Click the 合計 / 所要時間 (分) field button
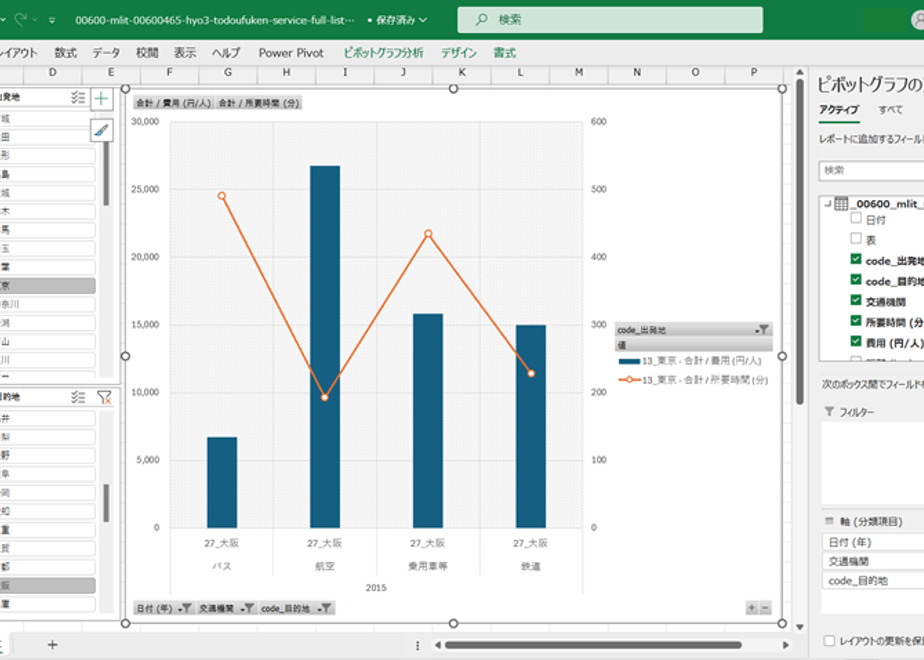Image resolution: width=924 pixels, height=660 pixels. tap(259, 103)
